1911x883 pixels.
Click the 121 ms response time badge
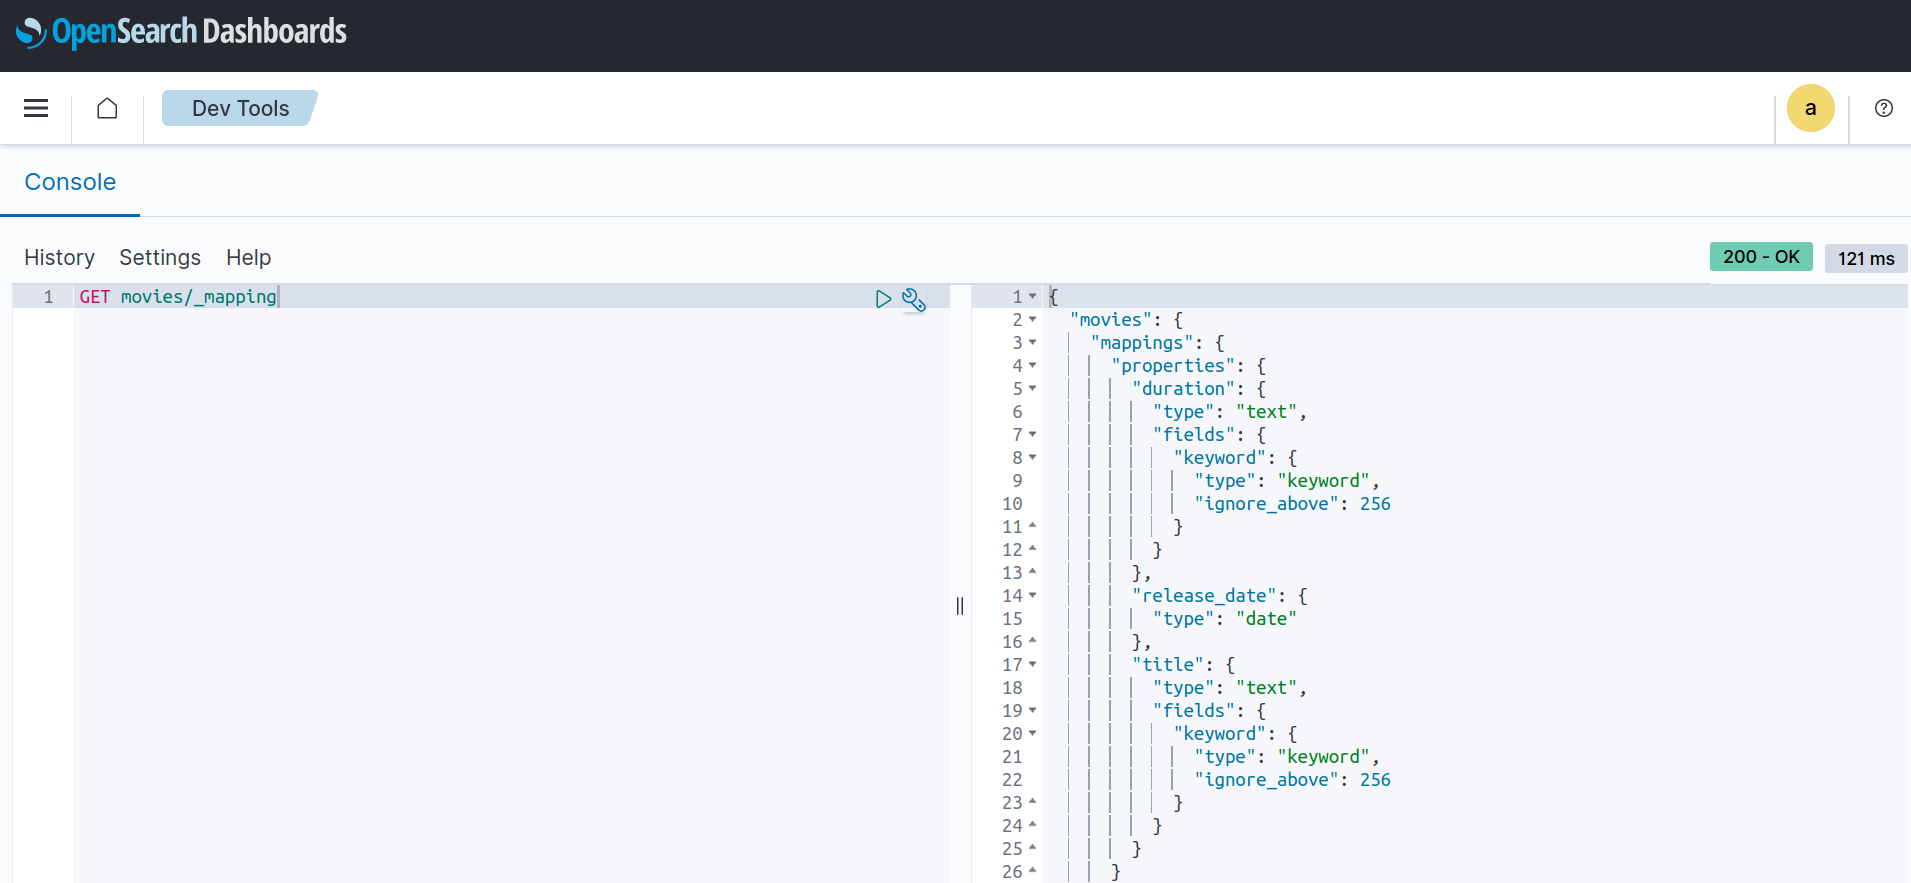click(1866, 258)
